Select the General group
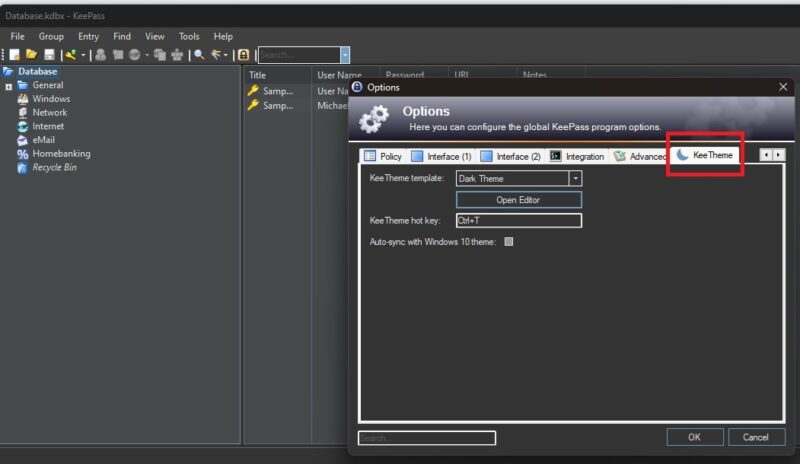This screenshot has height=464, width=800. (x=48, y=85)
